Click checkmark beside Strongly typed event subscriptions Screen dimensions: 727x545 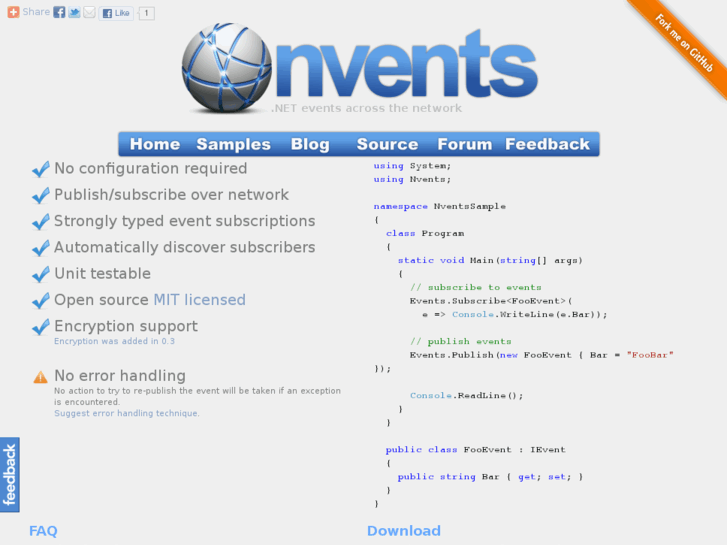(41, 222)
